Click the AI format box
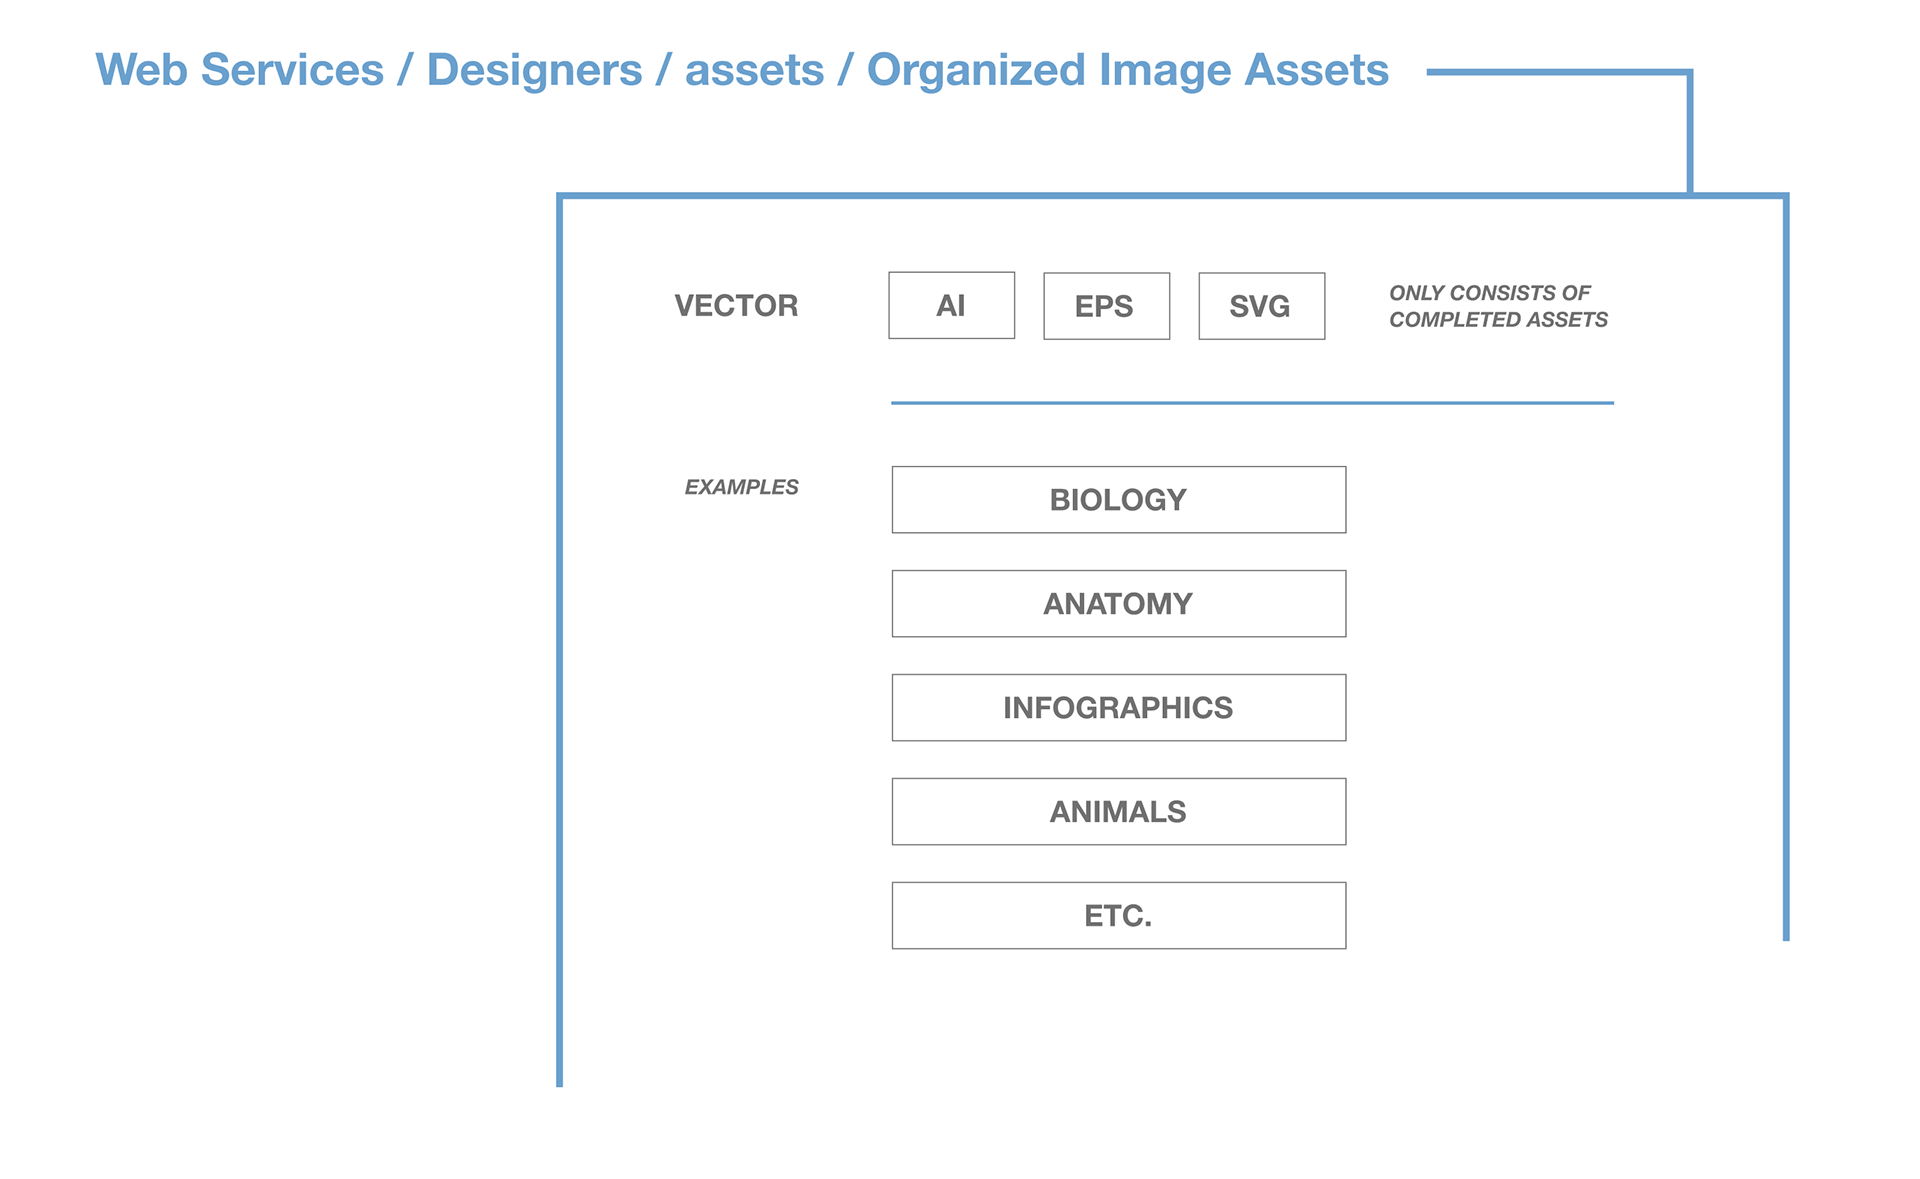 [951, 305]
